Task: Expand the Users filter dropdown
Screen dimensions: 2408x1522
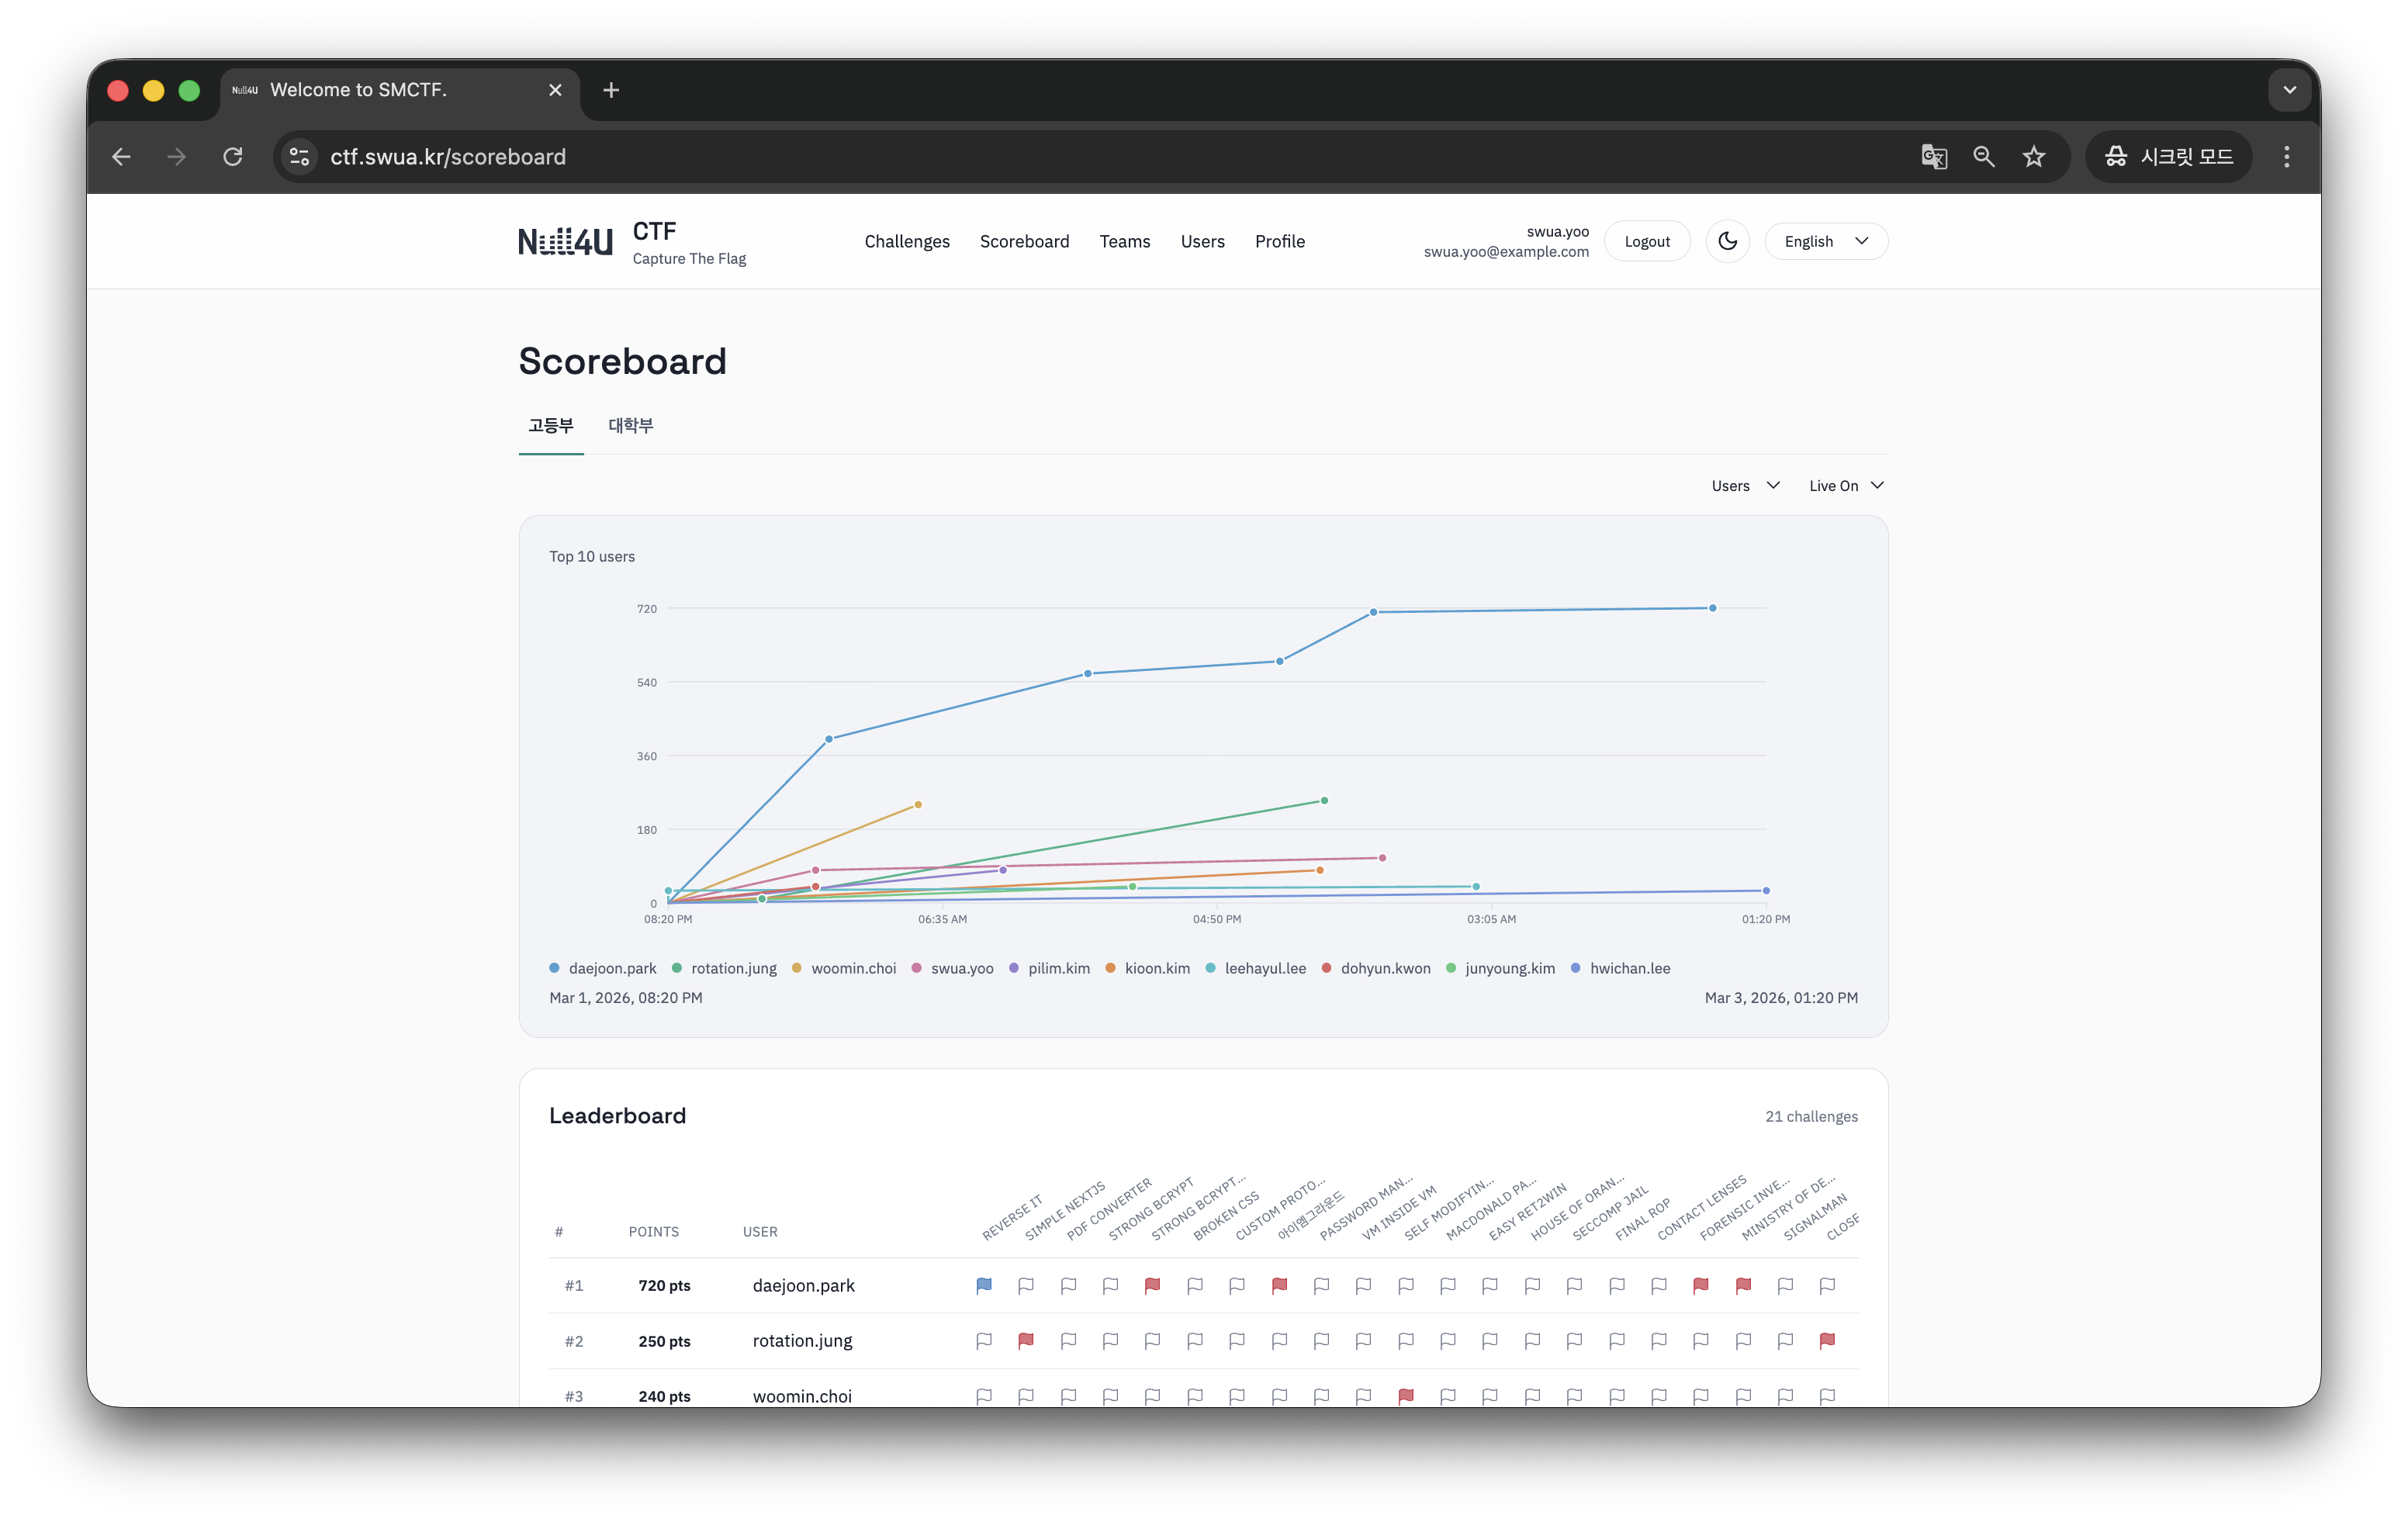Action: click(x=1744, y=486)
